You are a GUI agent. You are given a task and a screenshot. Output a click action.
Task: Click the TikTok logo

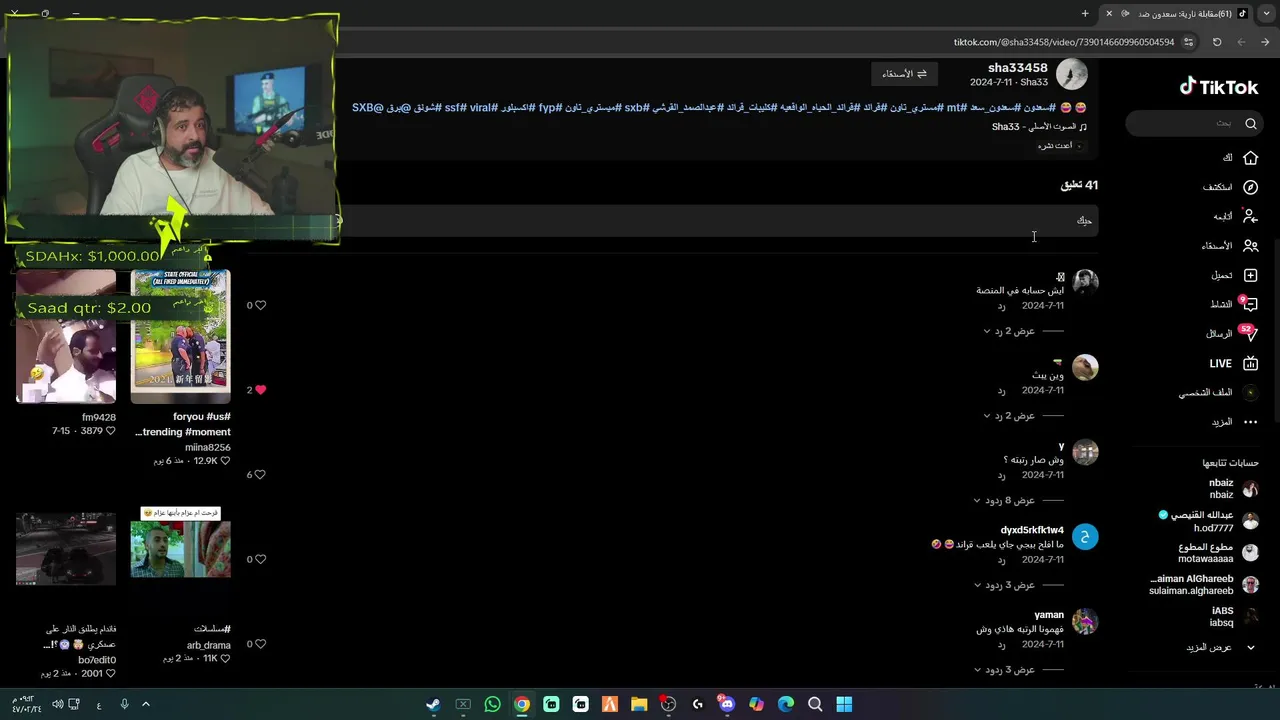tap(1218, 87)
